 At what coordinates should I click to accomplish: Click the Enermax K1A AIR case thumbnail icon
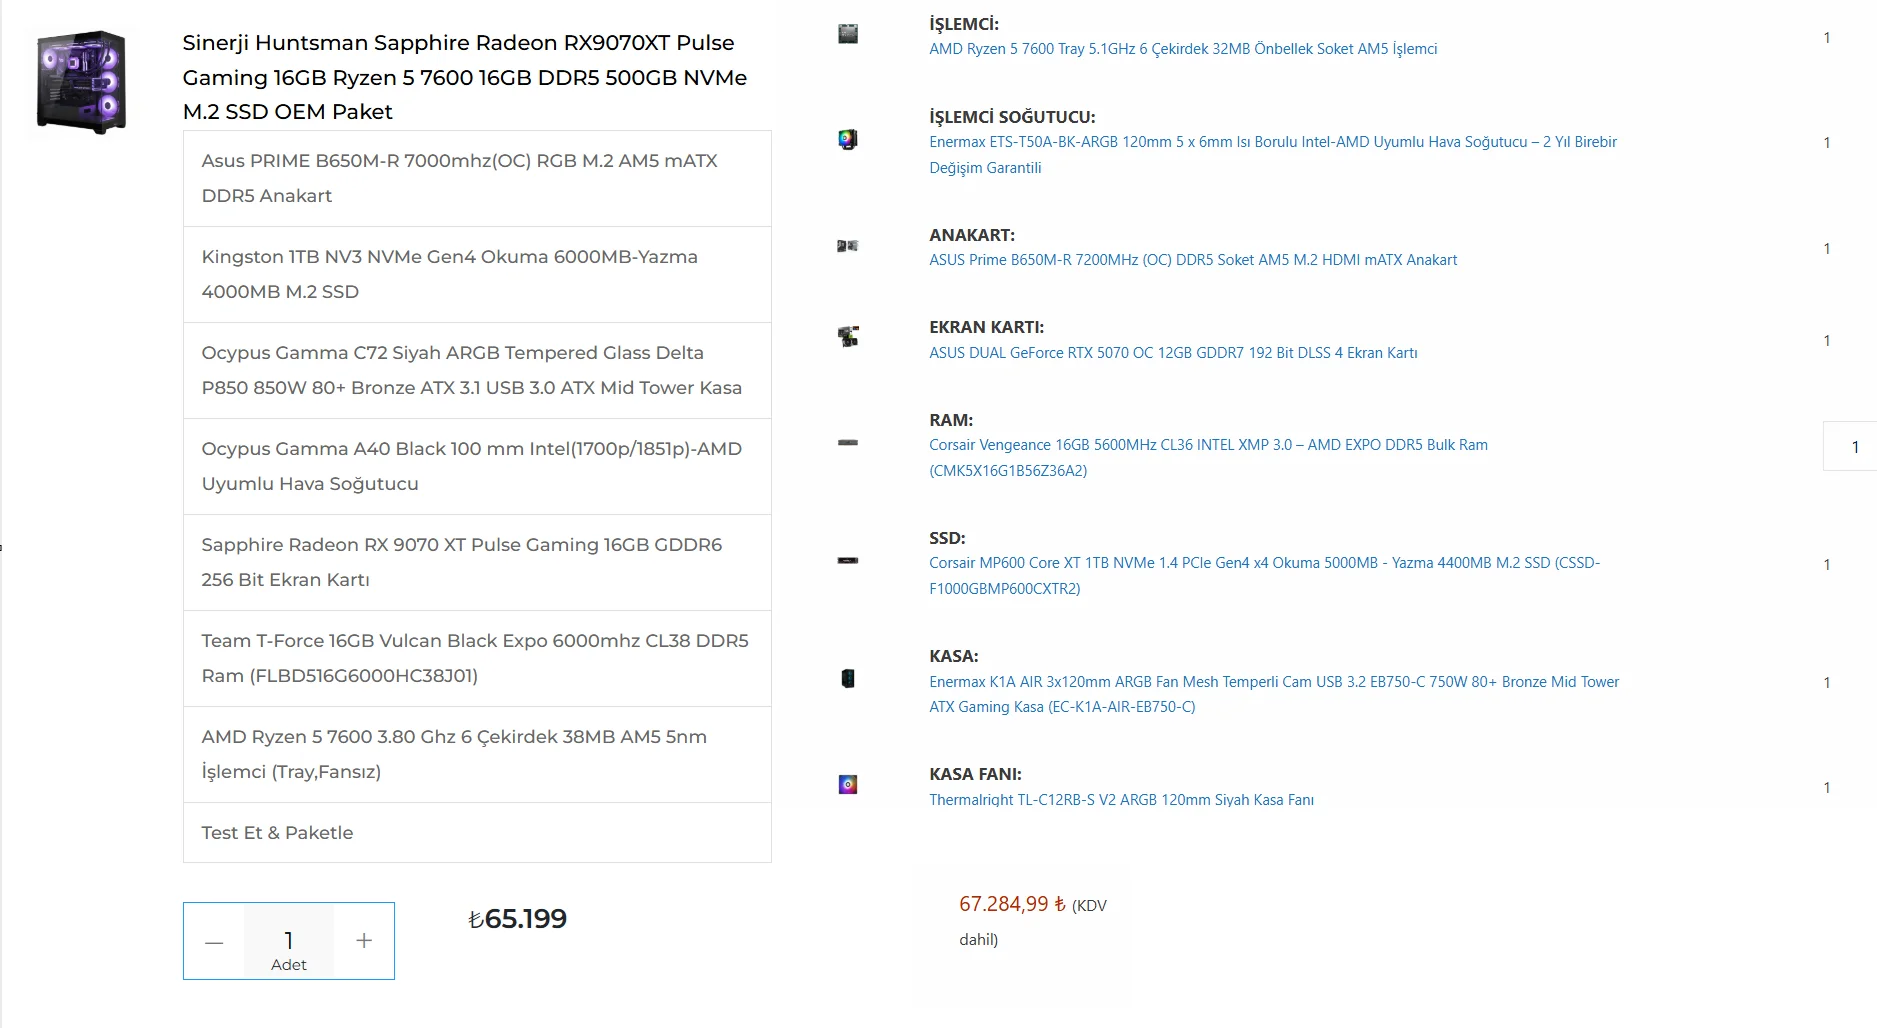click(847, 678)
